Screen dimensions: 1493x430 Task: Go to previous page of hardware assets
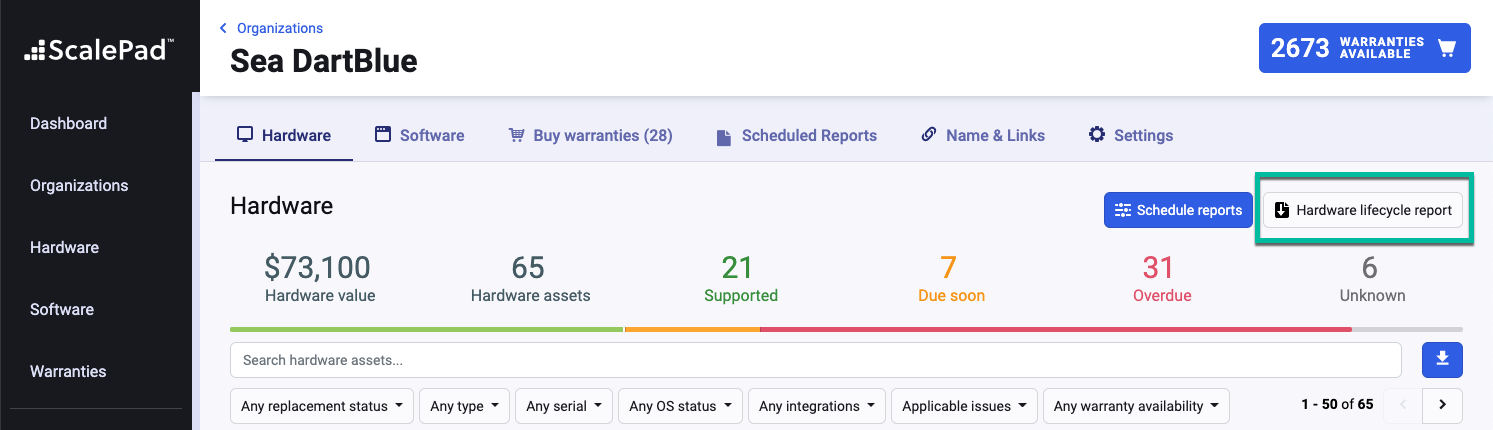[1402, 405]
